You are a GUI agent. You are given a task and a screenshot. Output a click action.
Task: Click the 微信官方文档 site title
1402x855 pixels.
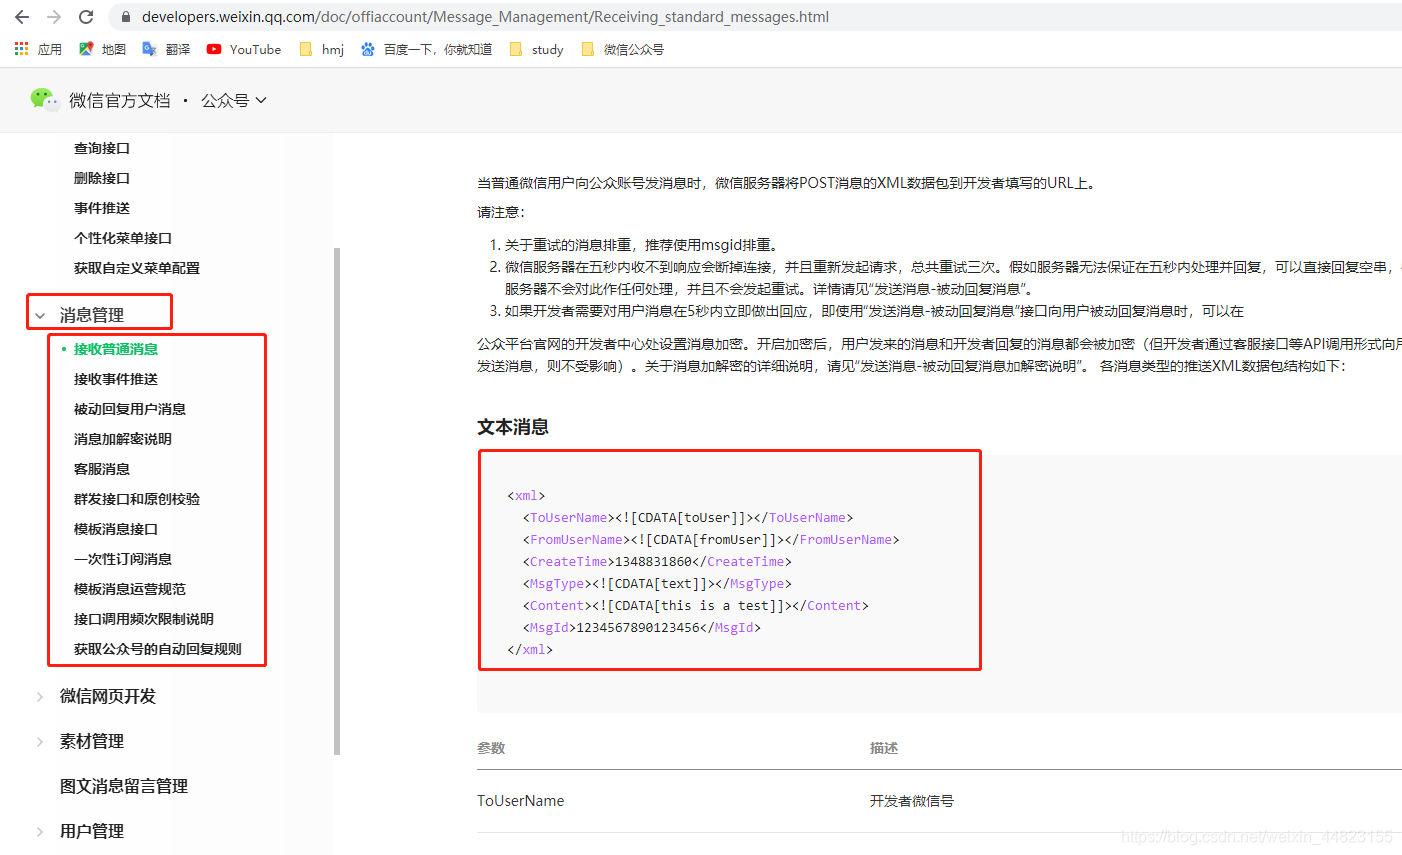[x=119, y=100]
